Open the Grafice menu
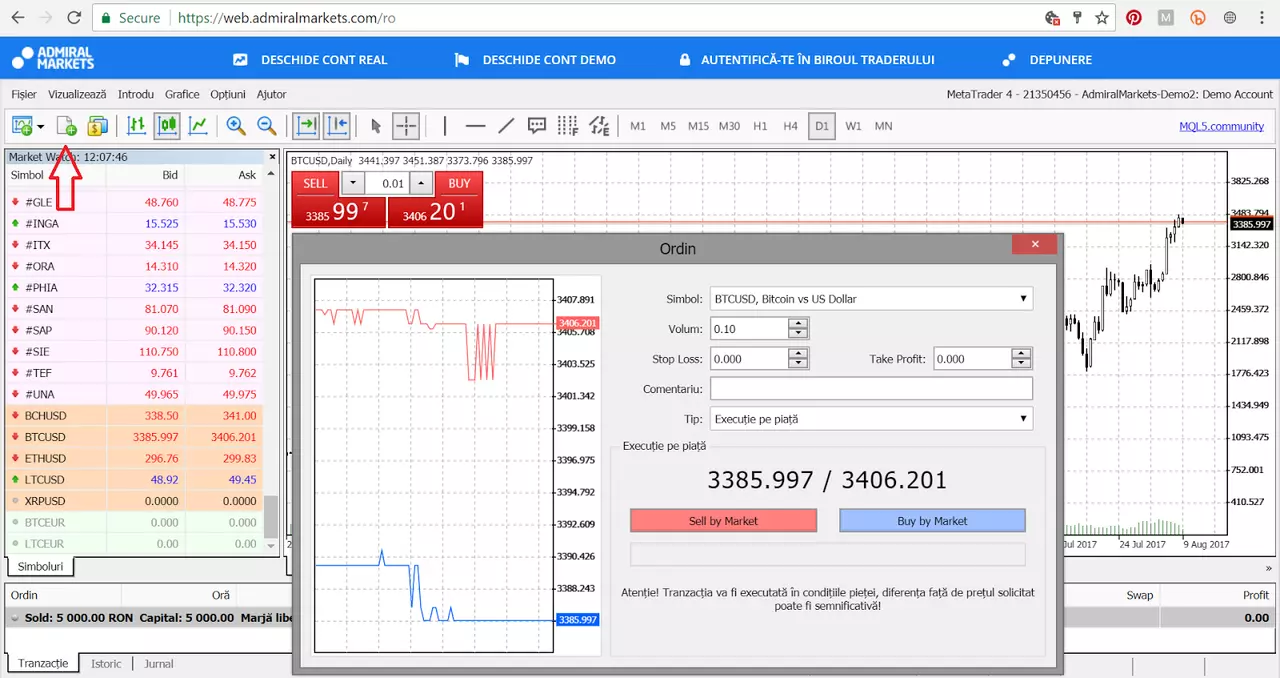 [182, 94]
